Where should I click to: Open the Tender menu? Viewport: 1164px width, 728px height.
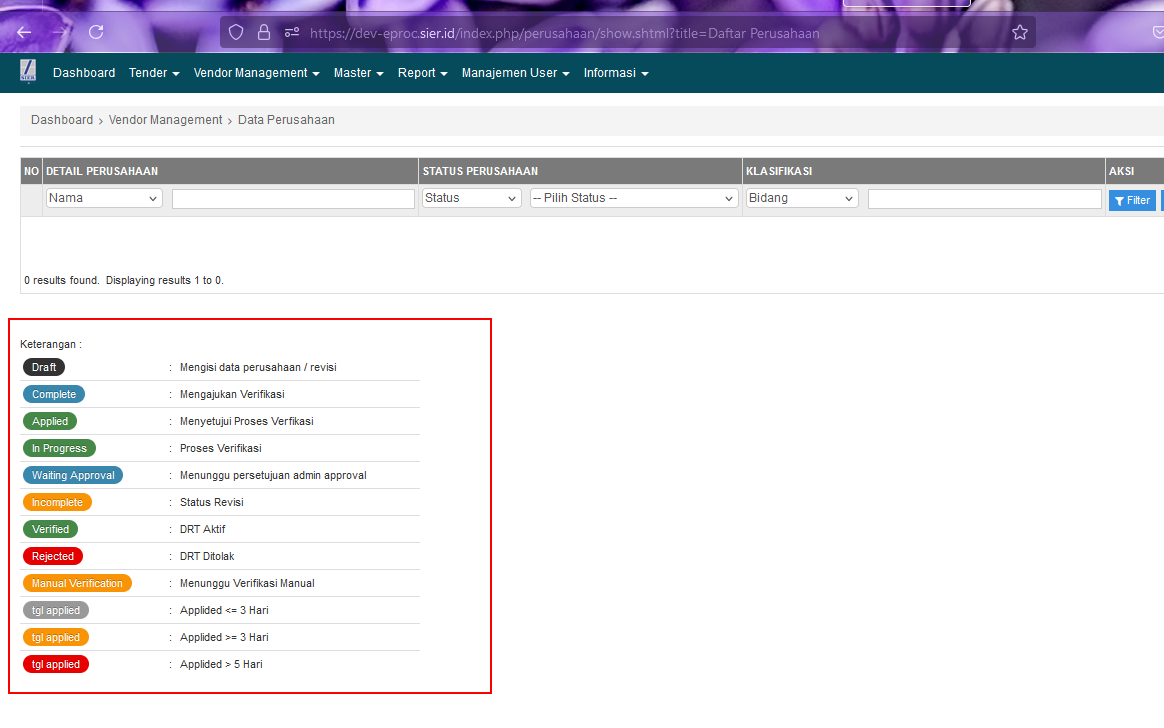tap(154, 73)
